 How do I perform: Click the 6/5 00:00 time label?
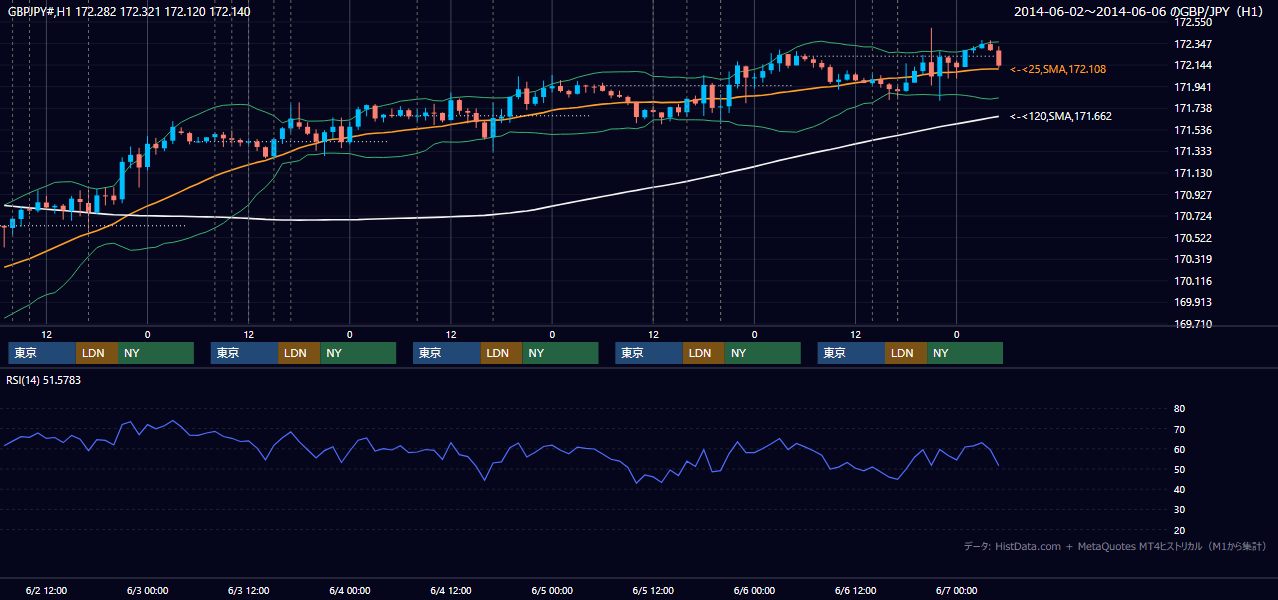552,590
